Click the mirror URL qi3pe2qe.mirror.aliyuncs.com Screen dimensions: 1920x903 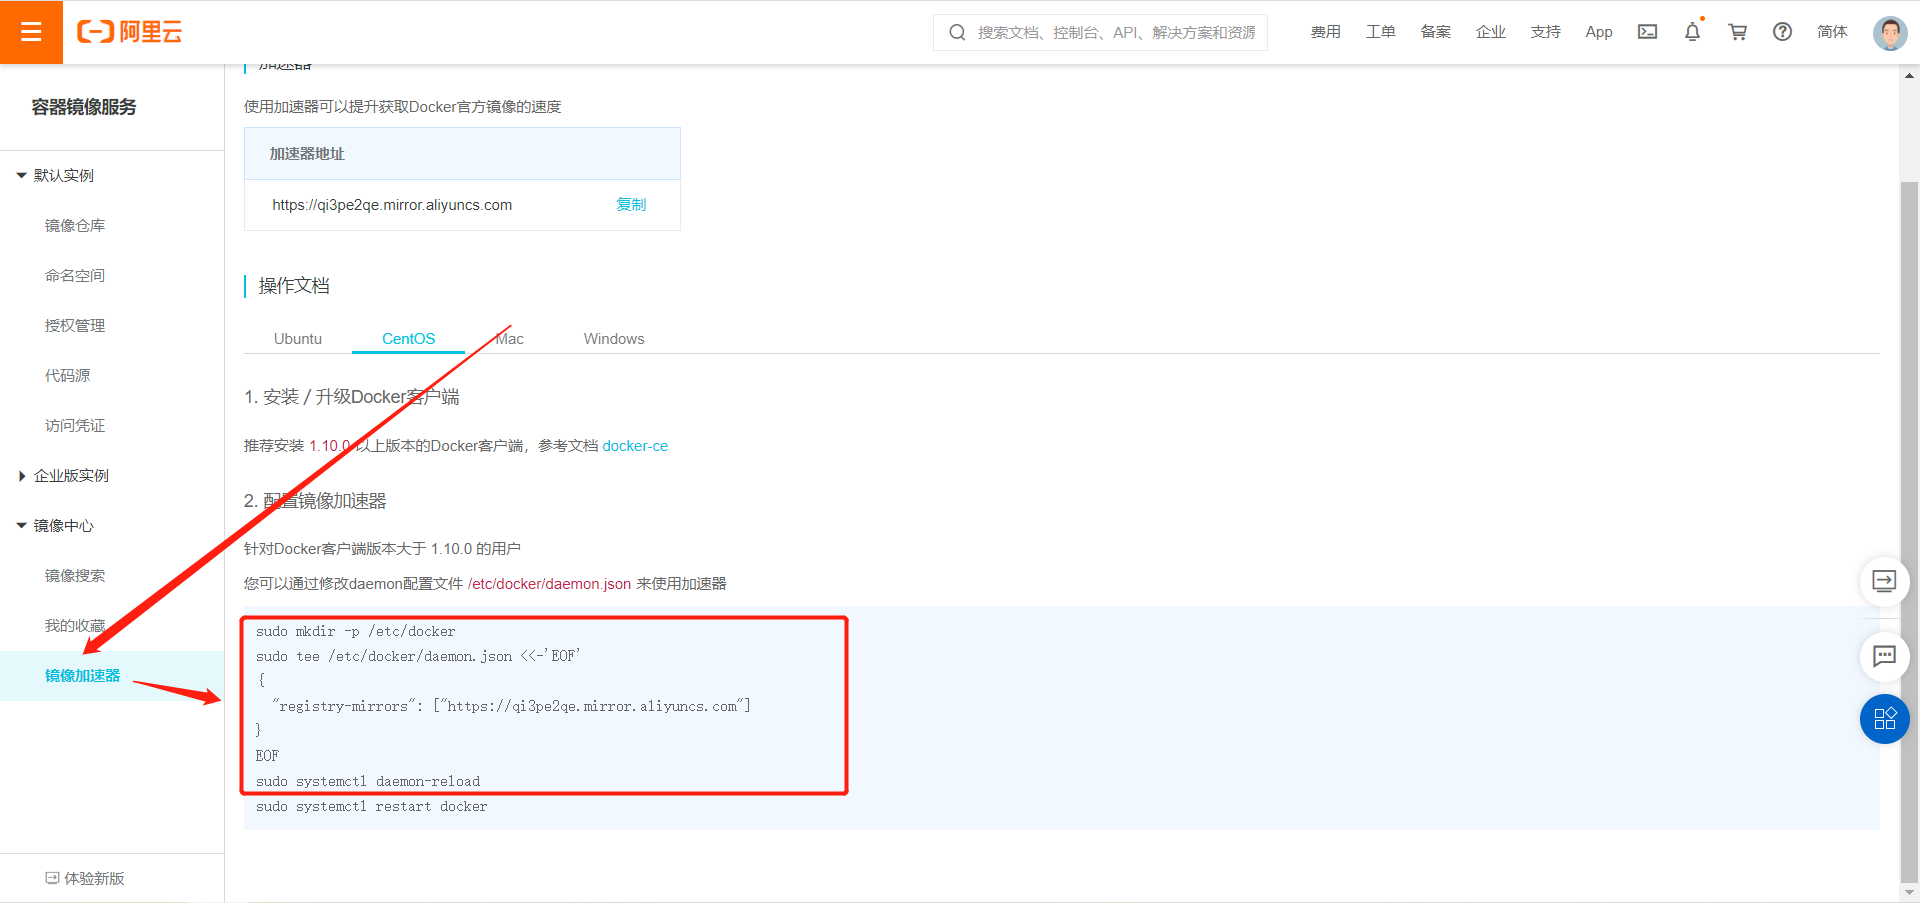tap(392, 204)
